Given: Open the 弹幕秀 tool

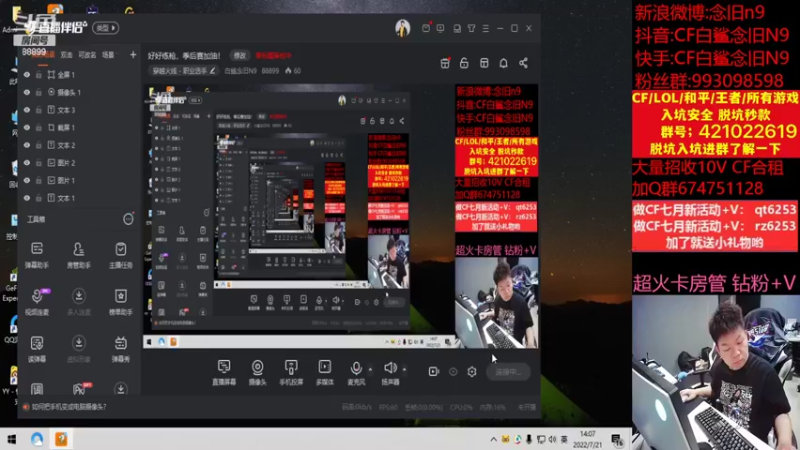Looking at the screenshot, I should [120, 348].
